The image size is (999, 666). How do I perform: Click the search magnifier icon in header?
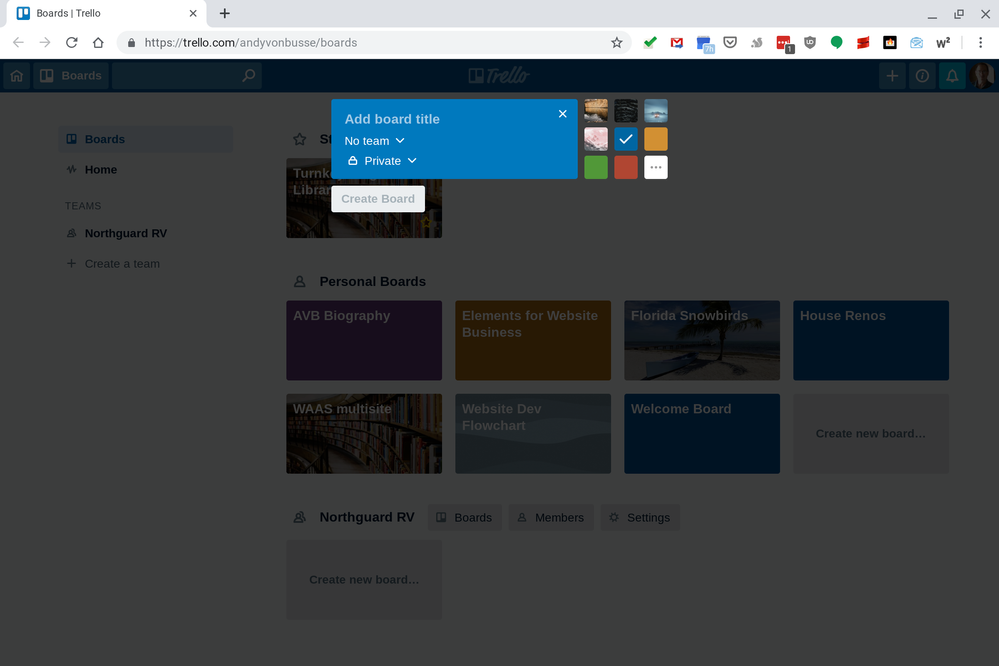pos(248,76)
